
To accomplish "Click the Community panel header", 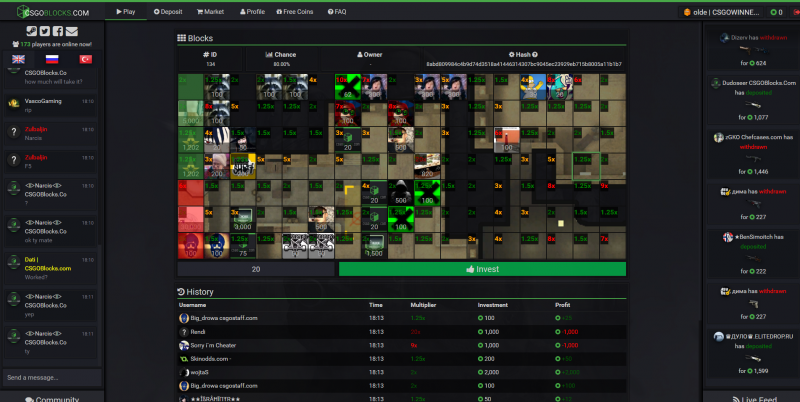I will [x=52, y=397].
